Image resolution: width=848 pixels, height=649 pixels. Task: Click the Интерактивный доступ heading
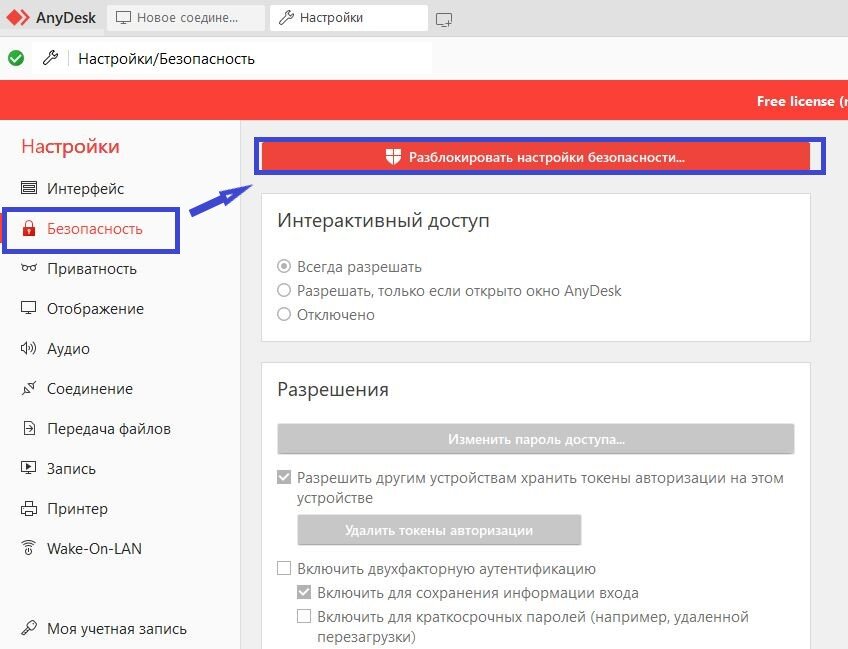(383, 220)
